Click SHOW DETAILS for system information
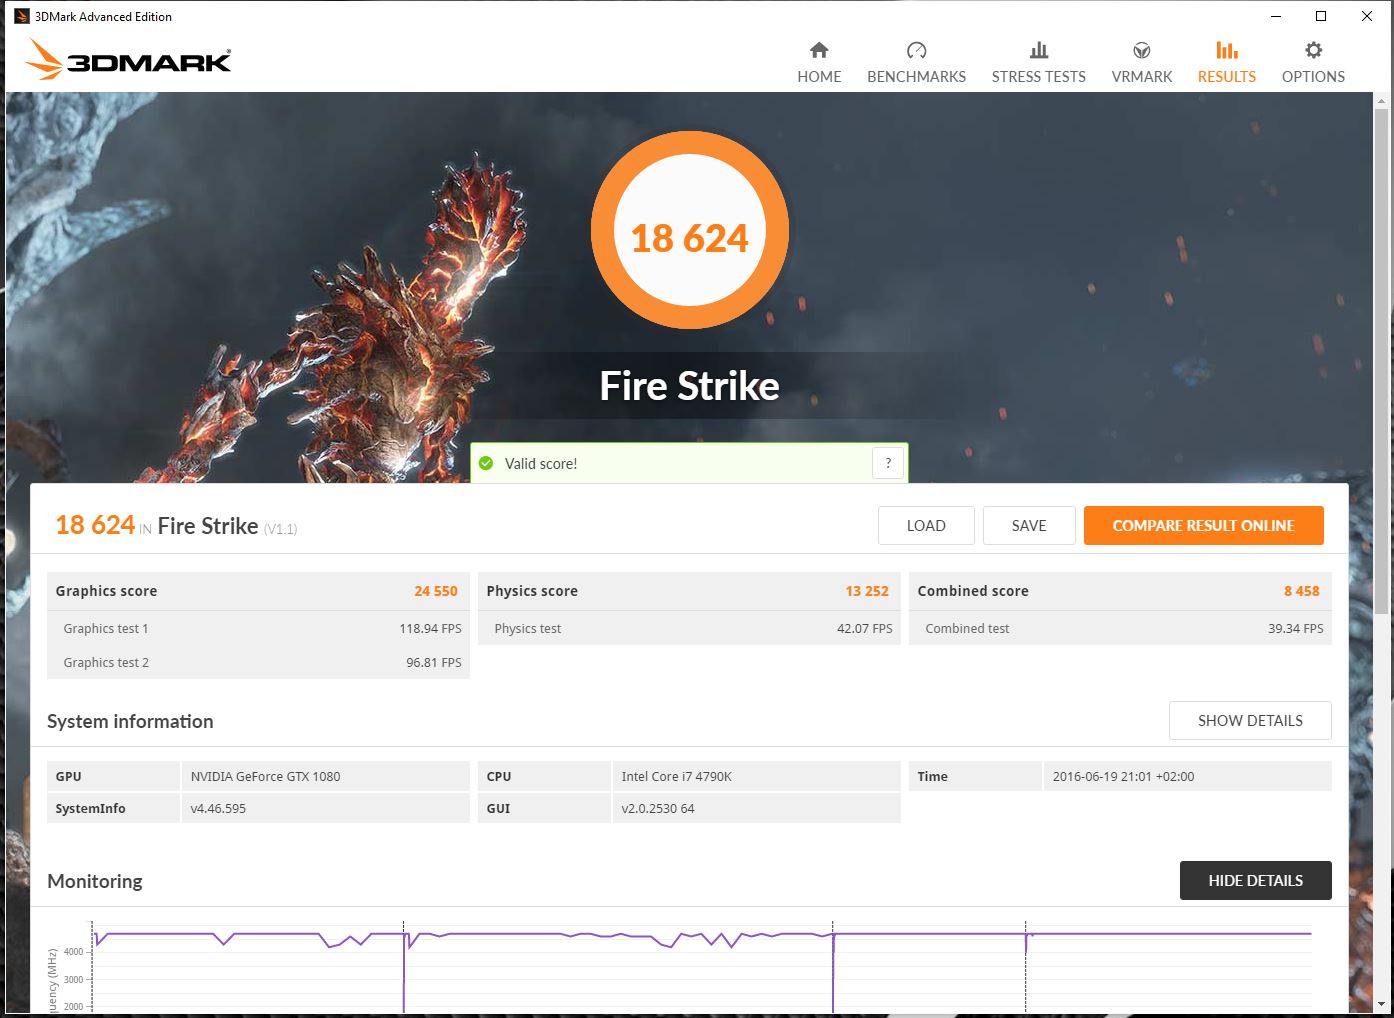This screenshot has width=1394, height=1018. (1250, 720)
